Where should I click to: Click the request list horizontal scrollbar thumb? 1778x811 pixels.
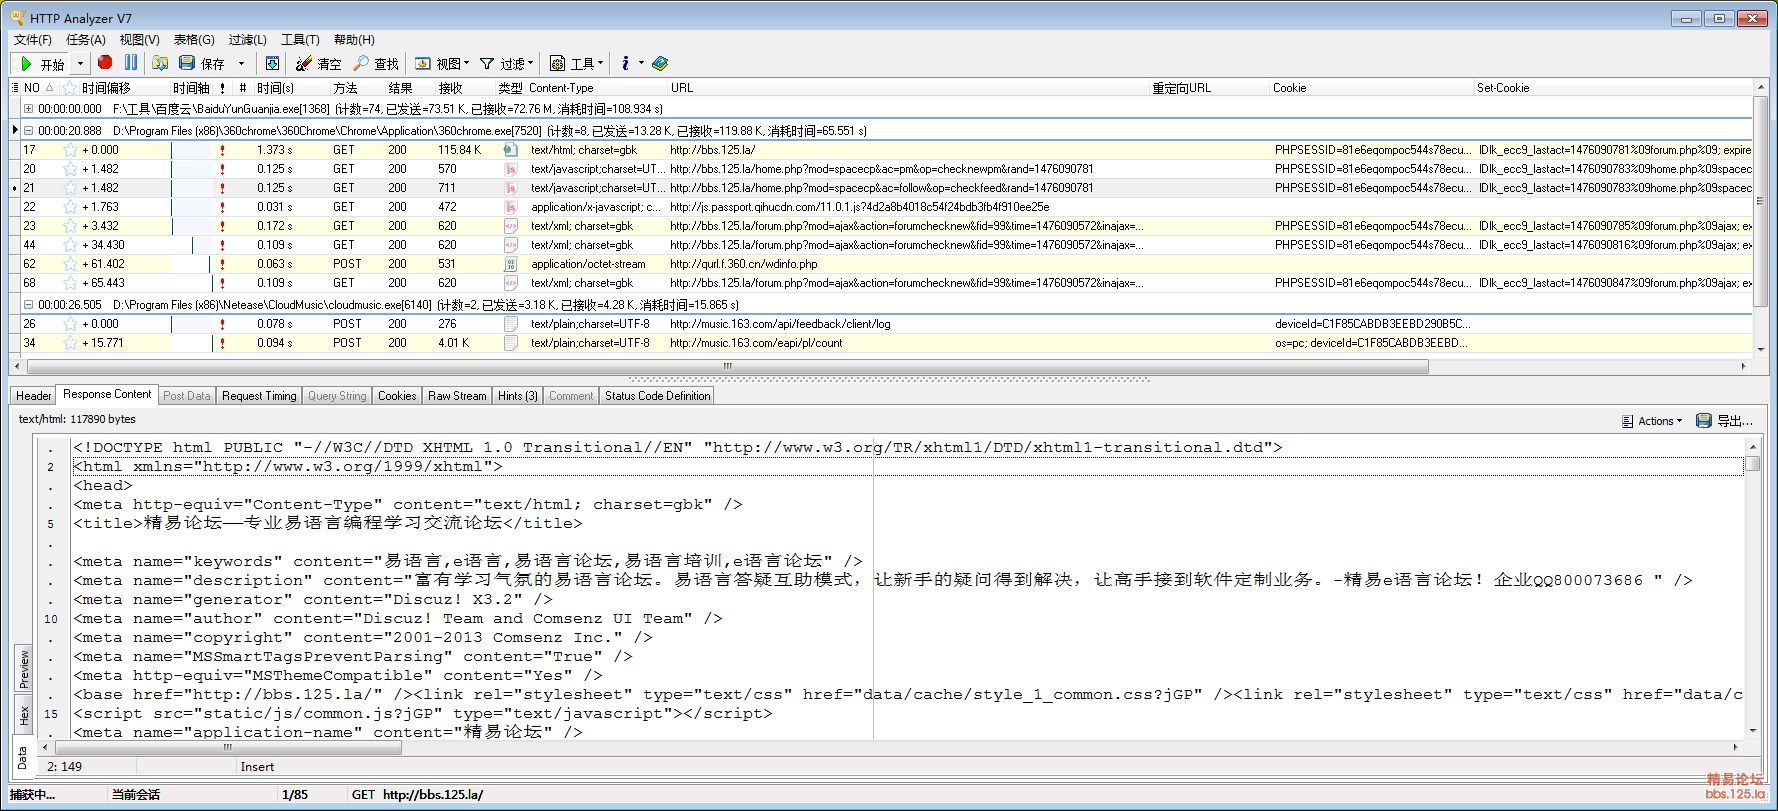coord(727,366)
